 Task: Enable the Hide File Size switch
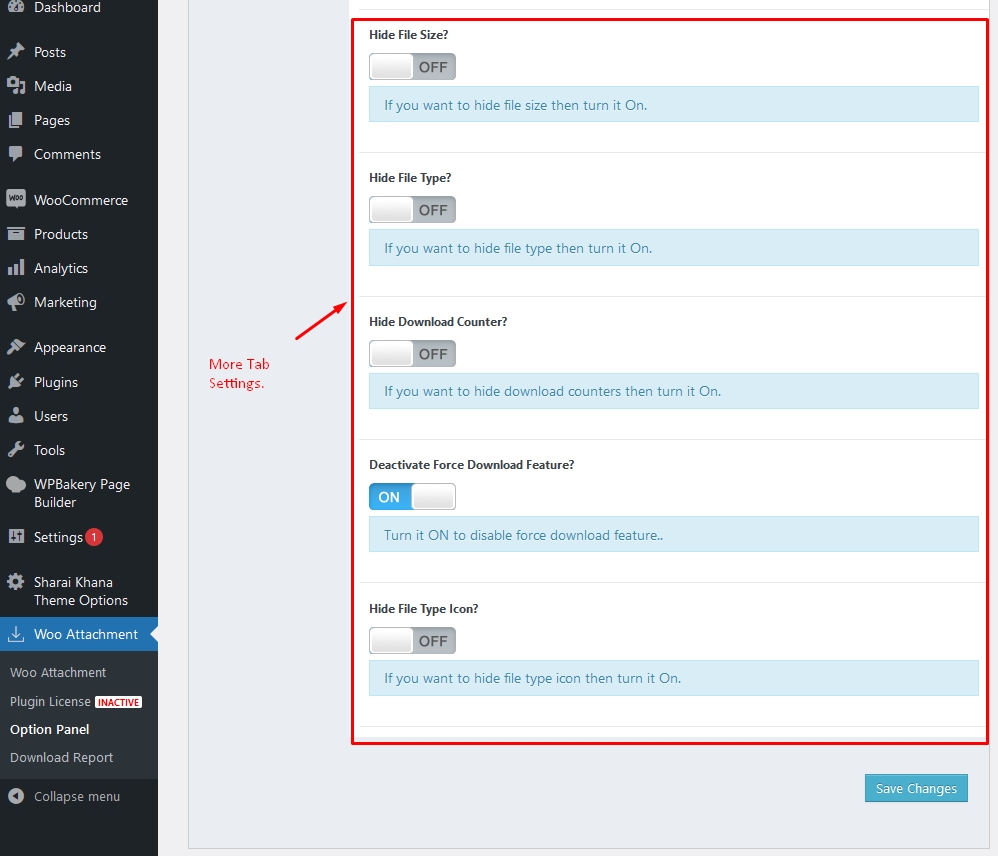click(412, 66)
